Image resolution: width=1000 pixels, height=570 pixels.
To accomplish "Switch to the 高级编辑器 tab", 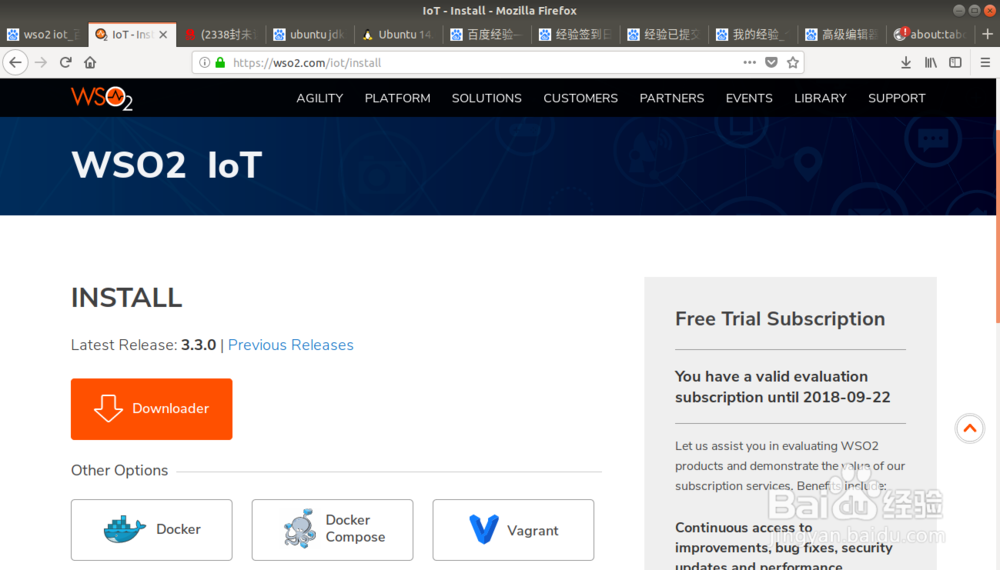I will pos(841,34).
